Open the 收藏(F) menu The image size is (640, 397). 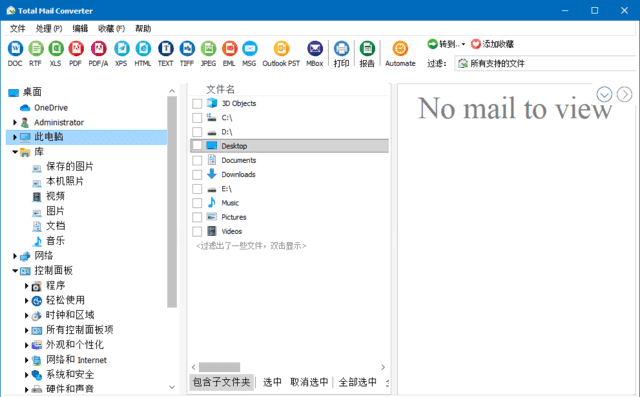(111, 29)
